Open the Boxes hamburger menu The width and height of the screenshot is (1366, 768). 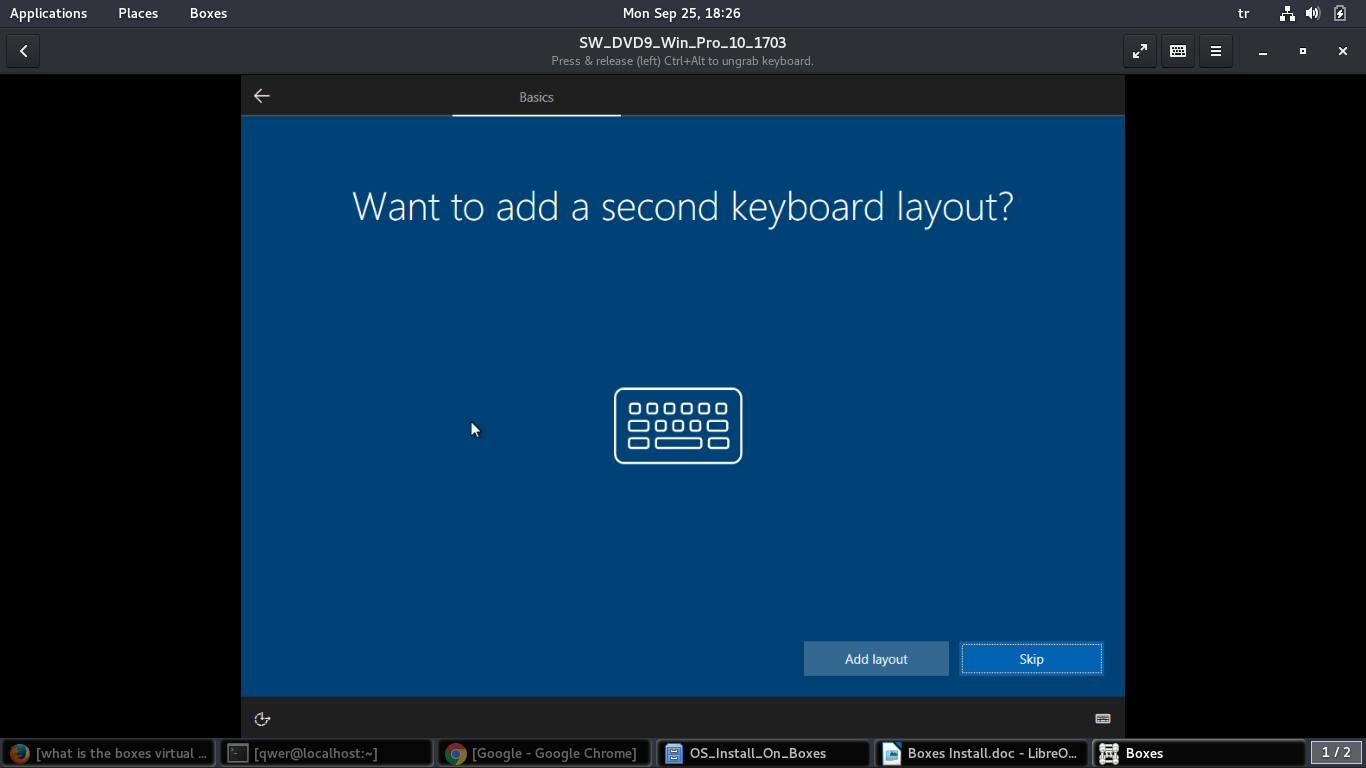[x=1216, y=51]
